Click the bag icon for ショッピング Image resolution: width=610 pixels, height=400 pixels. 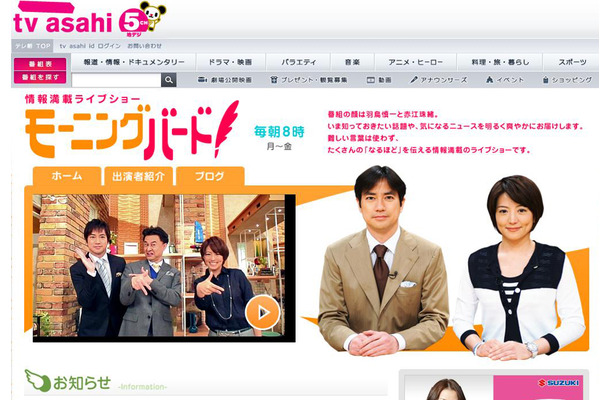(x=545, y=80)
